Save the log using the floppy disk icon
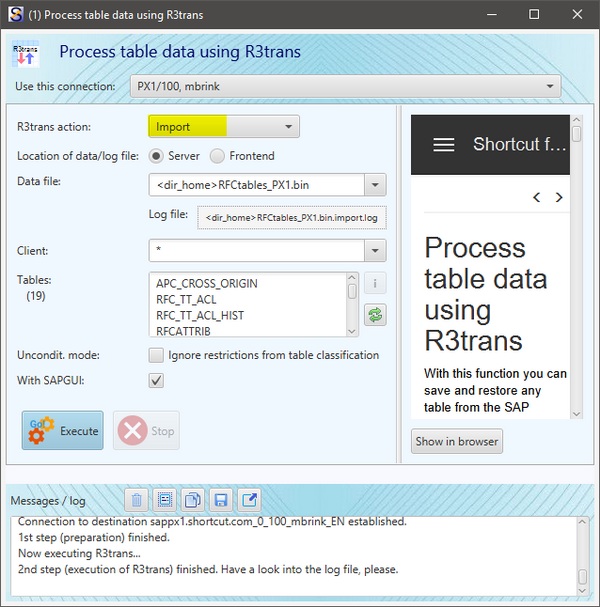The image size is (600, 607). coord(221,499)
